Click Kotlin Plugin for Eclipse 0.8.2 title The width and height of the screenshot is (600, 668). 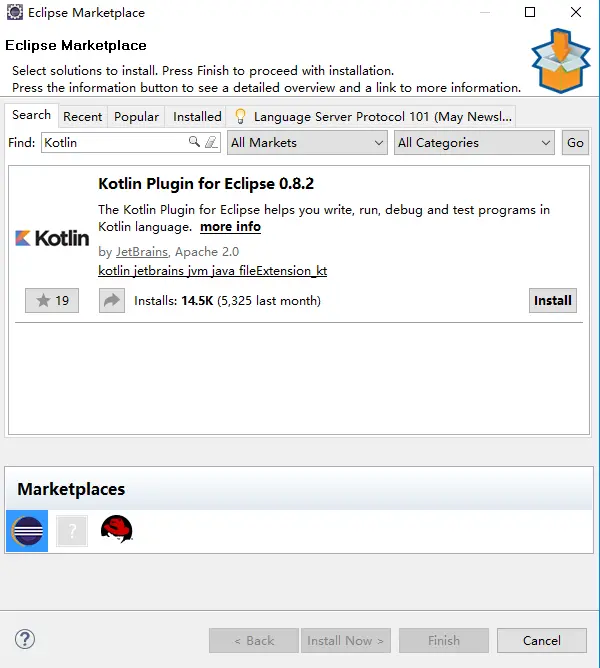click(x=206, y=184)
